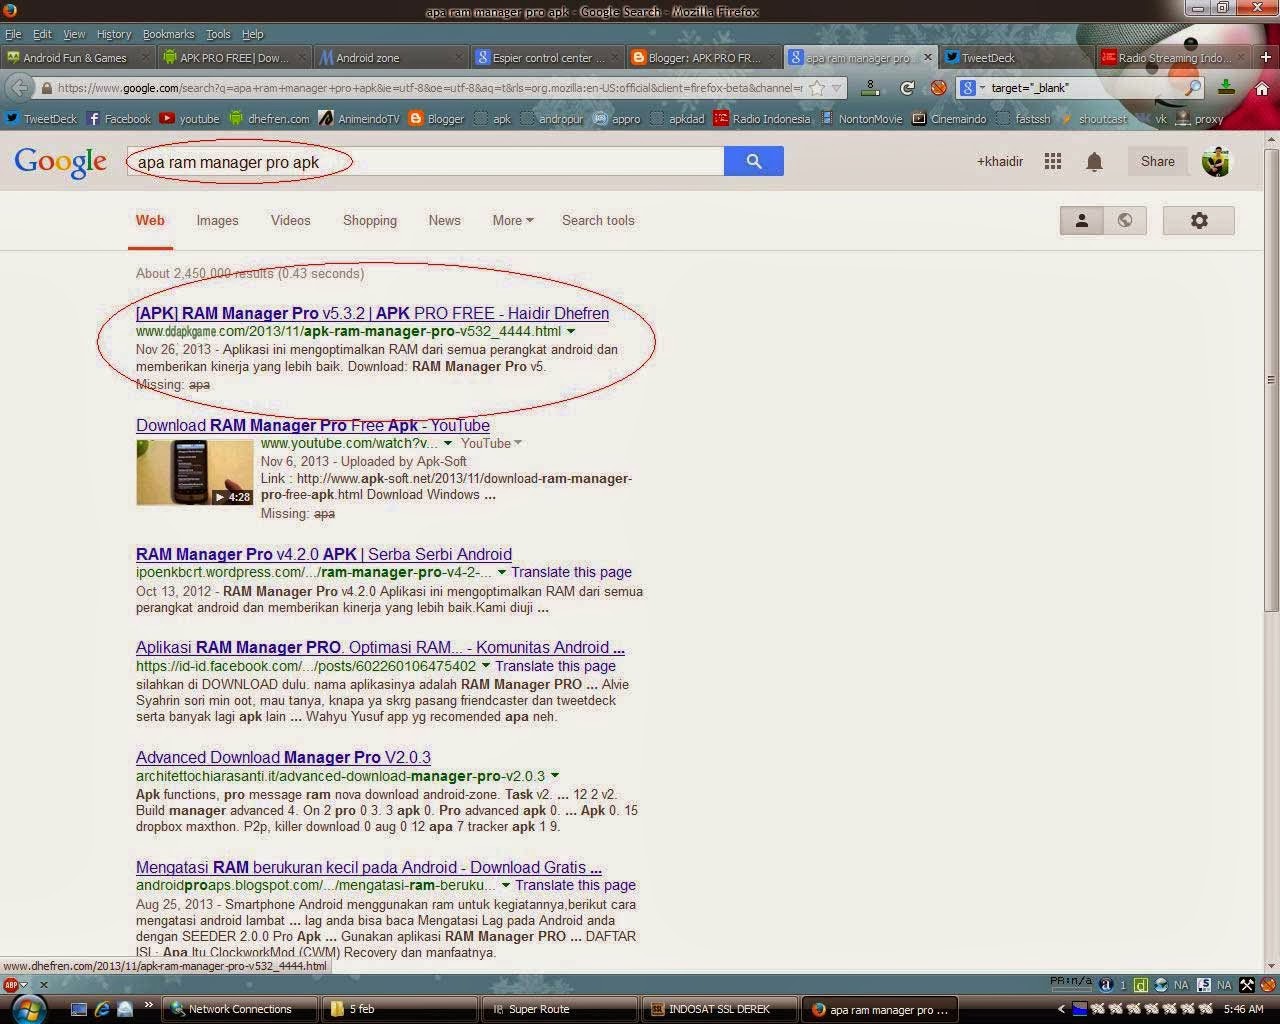Open the youtube bookmark
This screenshot has width=1280, height=1024.
pos(189,119)
